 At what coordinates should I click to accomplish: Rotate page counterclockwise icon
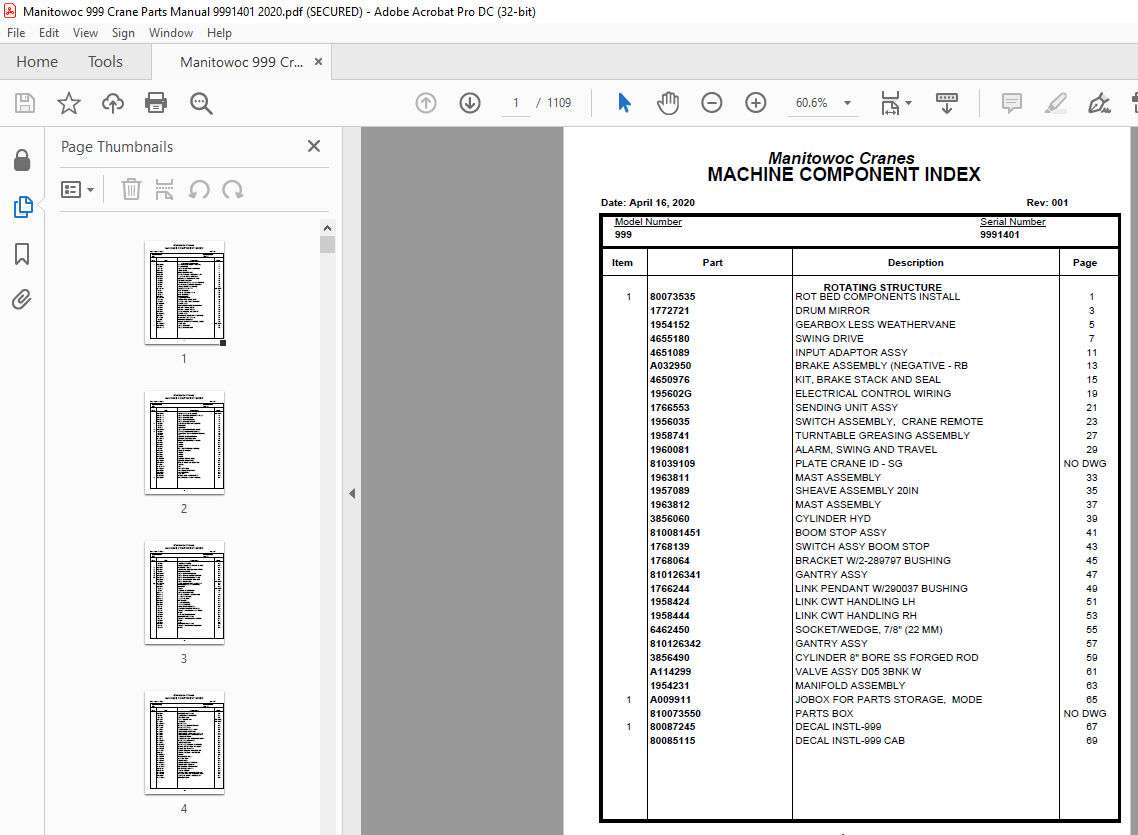[199, 190]
